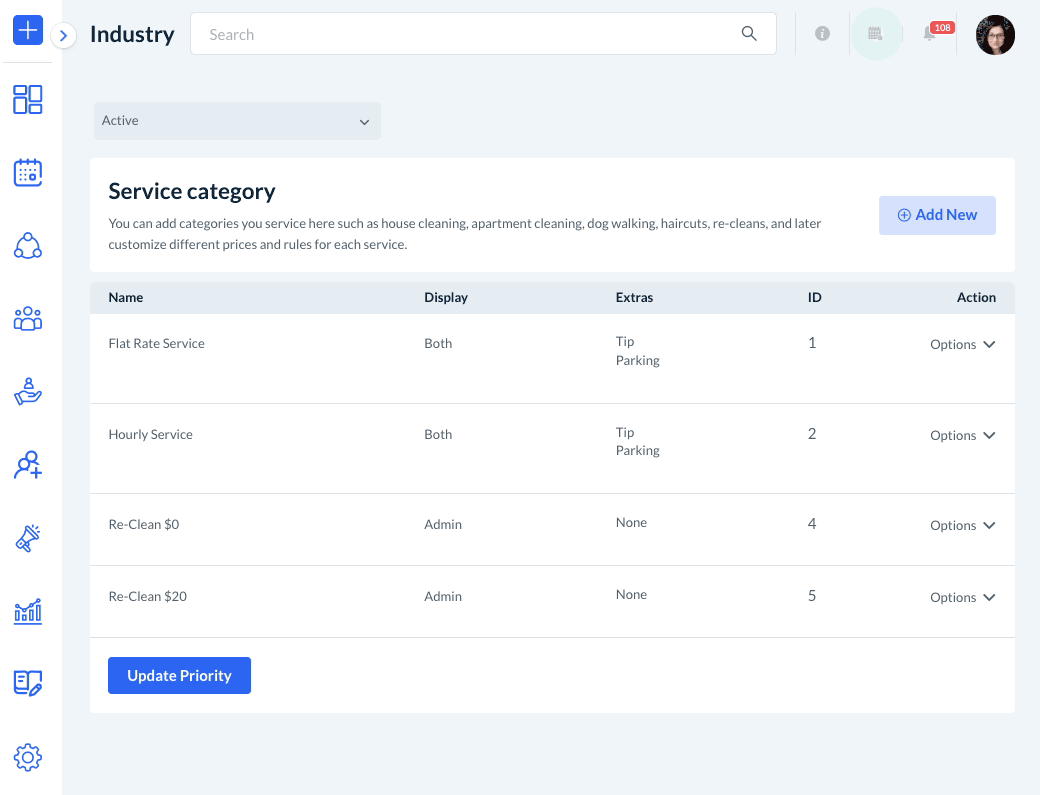Click the search magnifier icon
The height and width of the screenshot is (795, 1040).
749,34
